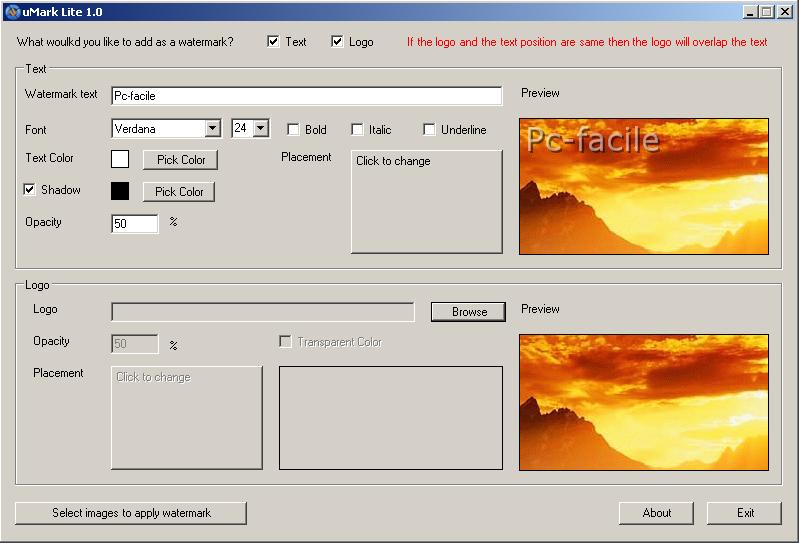Click the white Text Color swatch
Viewport: 799px width, 543px height.
pos(120,159)
